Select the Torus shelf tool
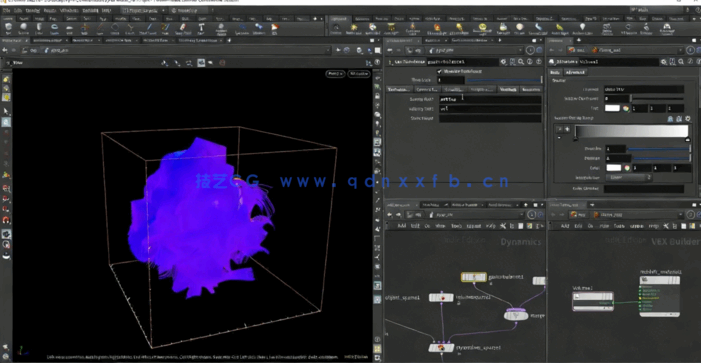The width and height of the screenshot is (701, 363). pyautogui.click(x=54, y=29)
